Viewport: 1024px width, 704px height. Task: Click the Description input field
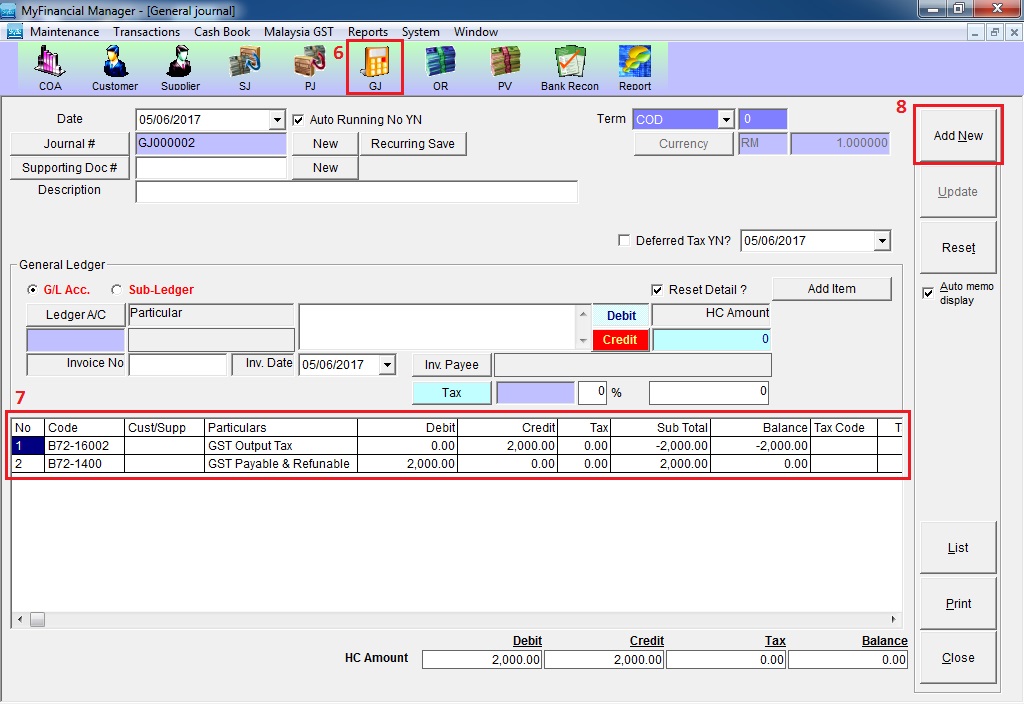pyautogui.click(x=356, y=192)
